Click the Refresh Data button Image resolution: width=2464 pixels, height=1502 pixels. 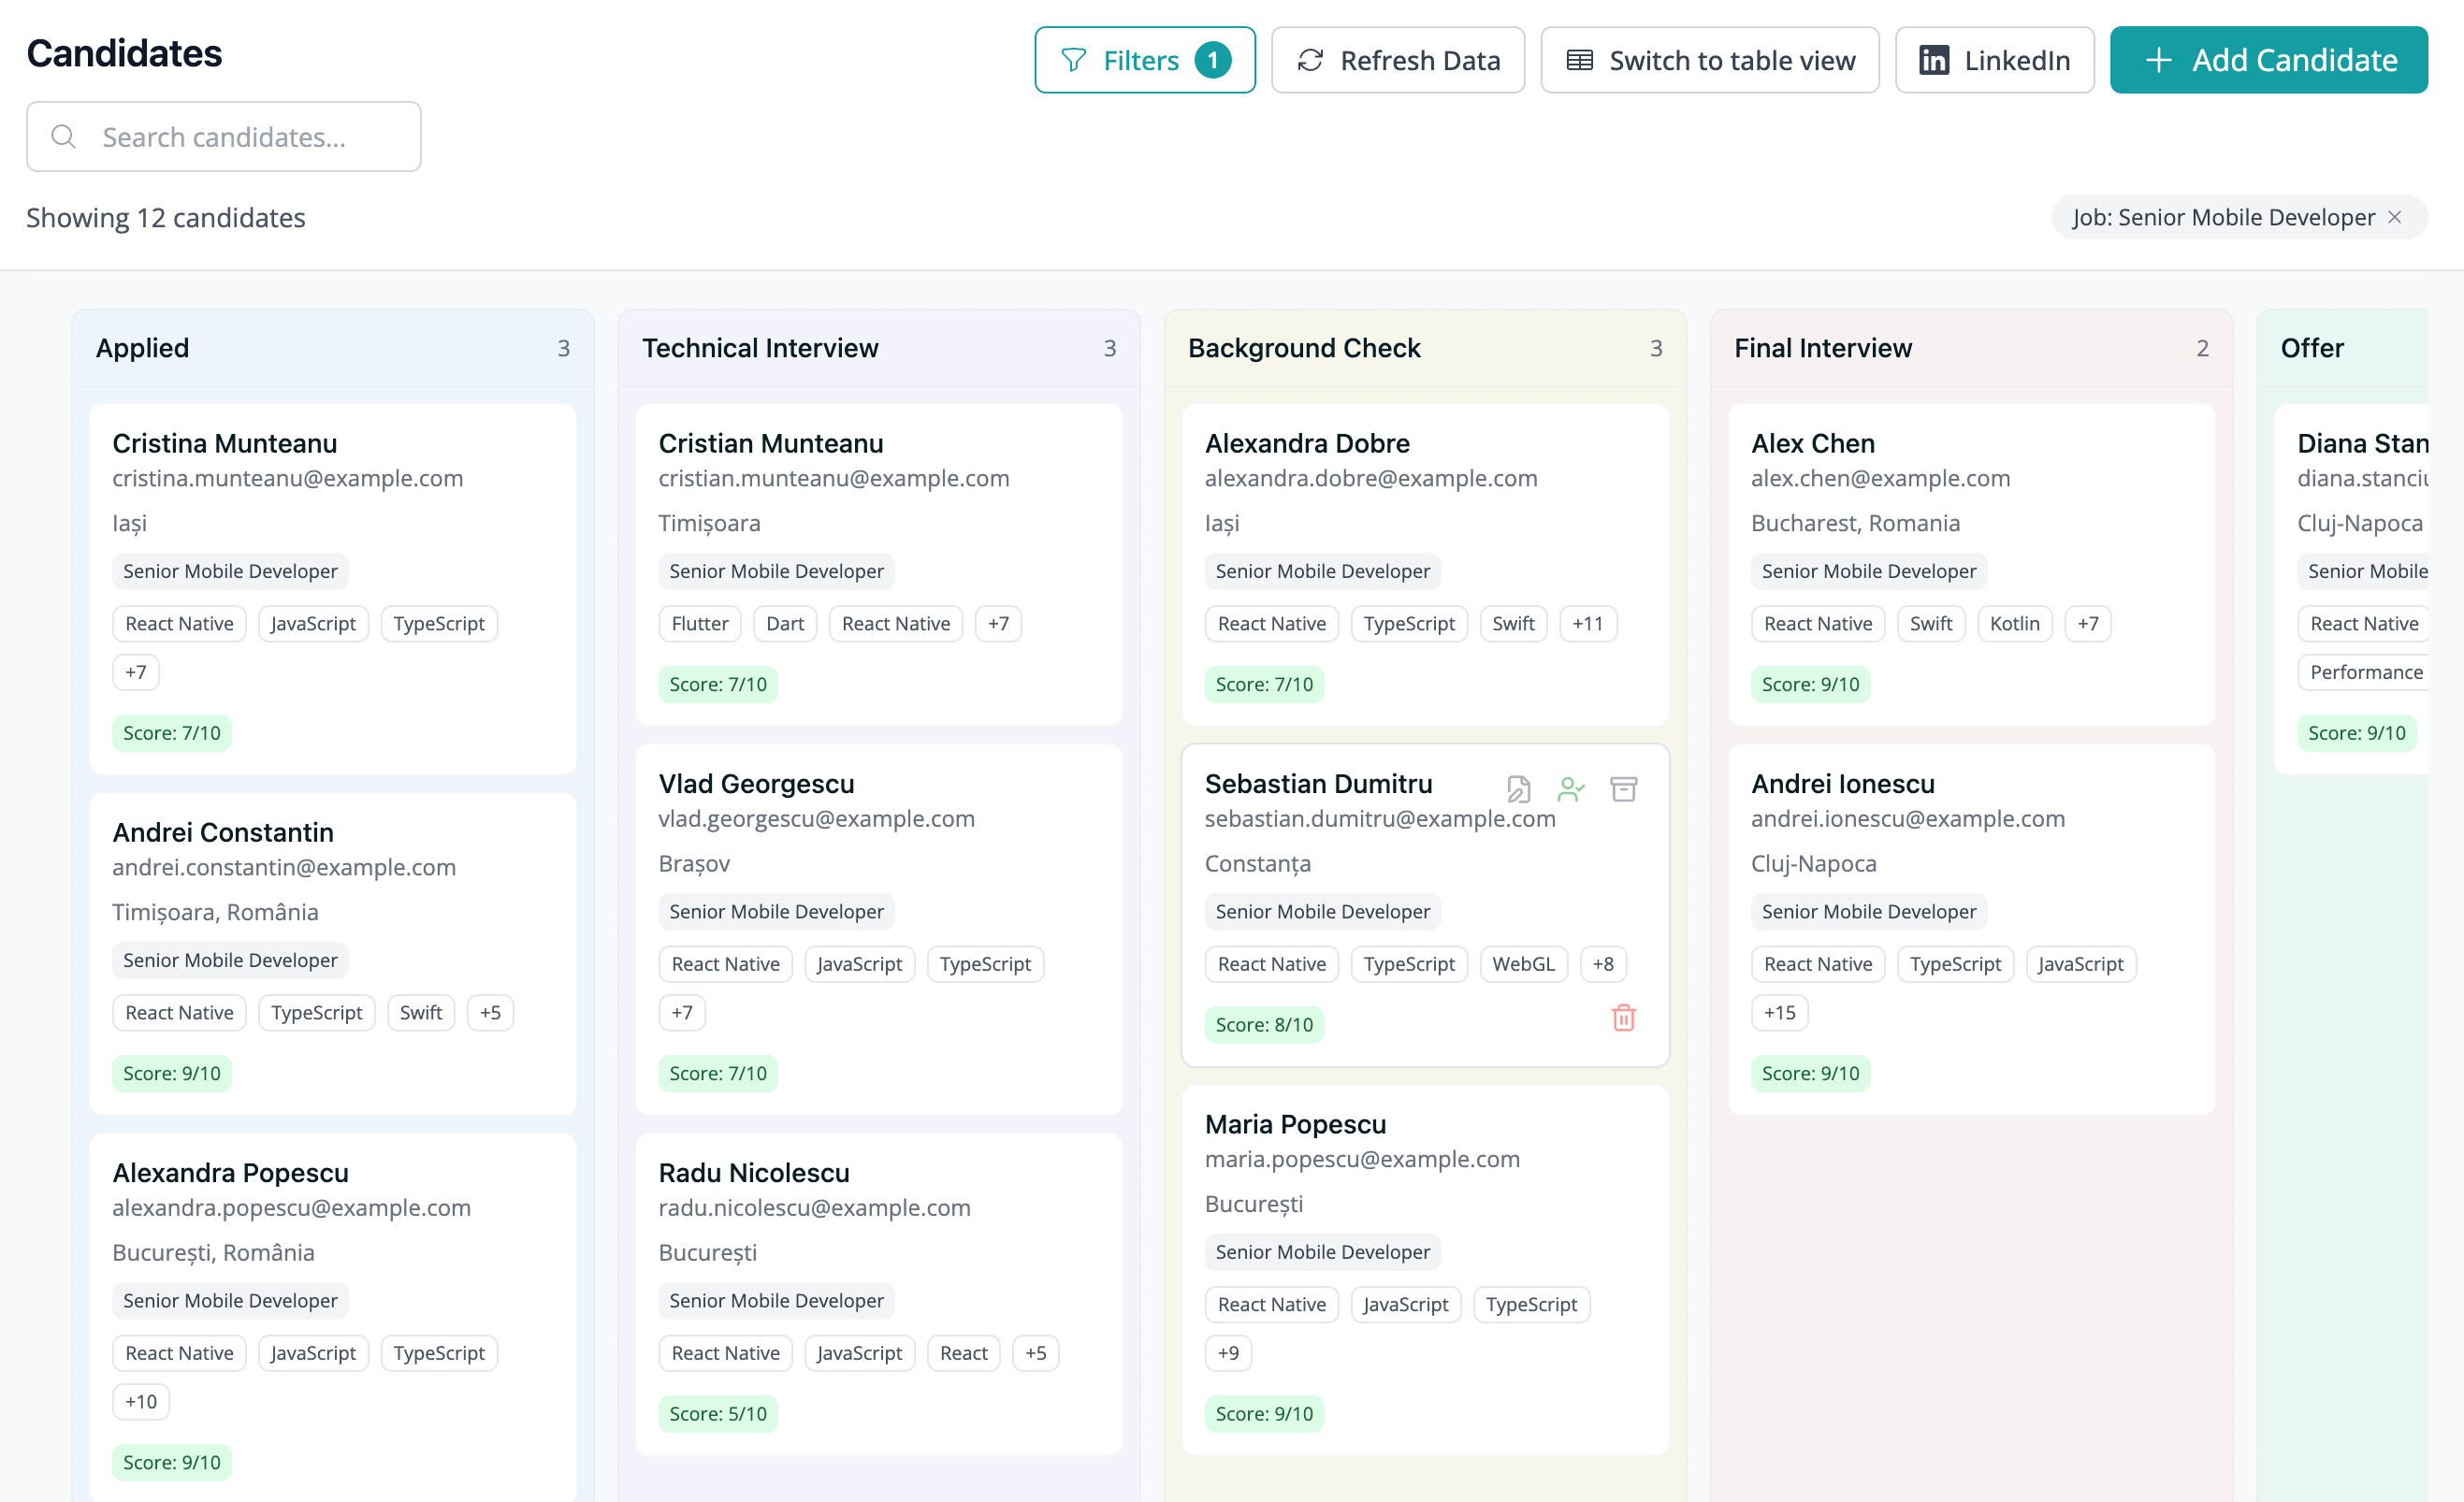point(1397,60)
